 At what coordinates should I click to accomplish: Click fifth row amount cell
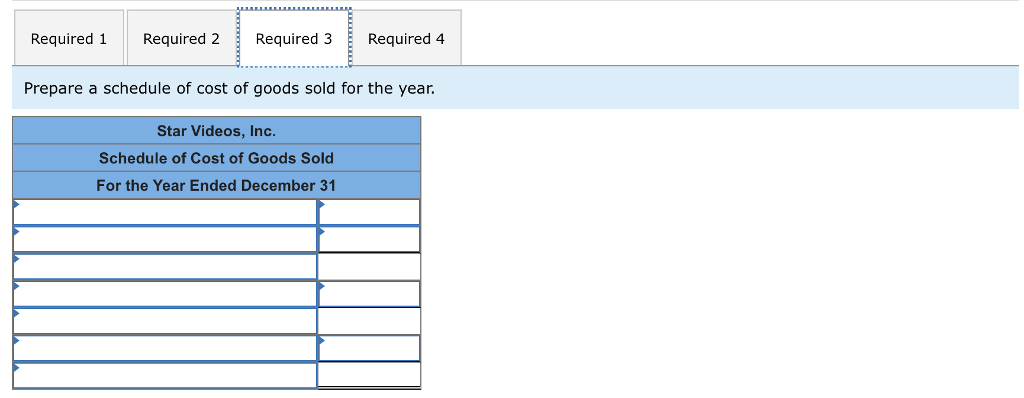coord(369,321)
